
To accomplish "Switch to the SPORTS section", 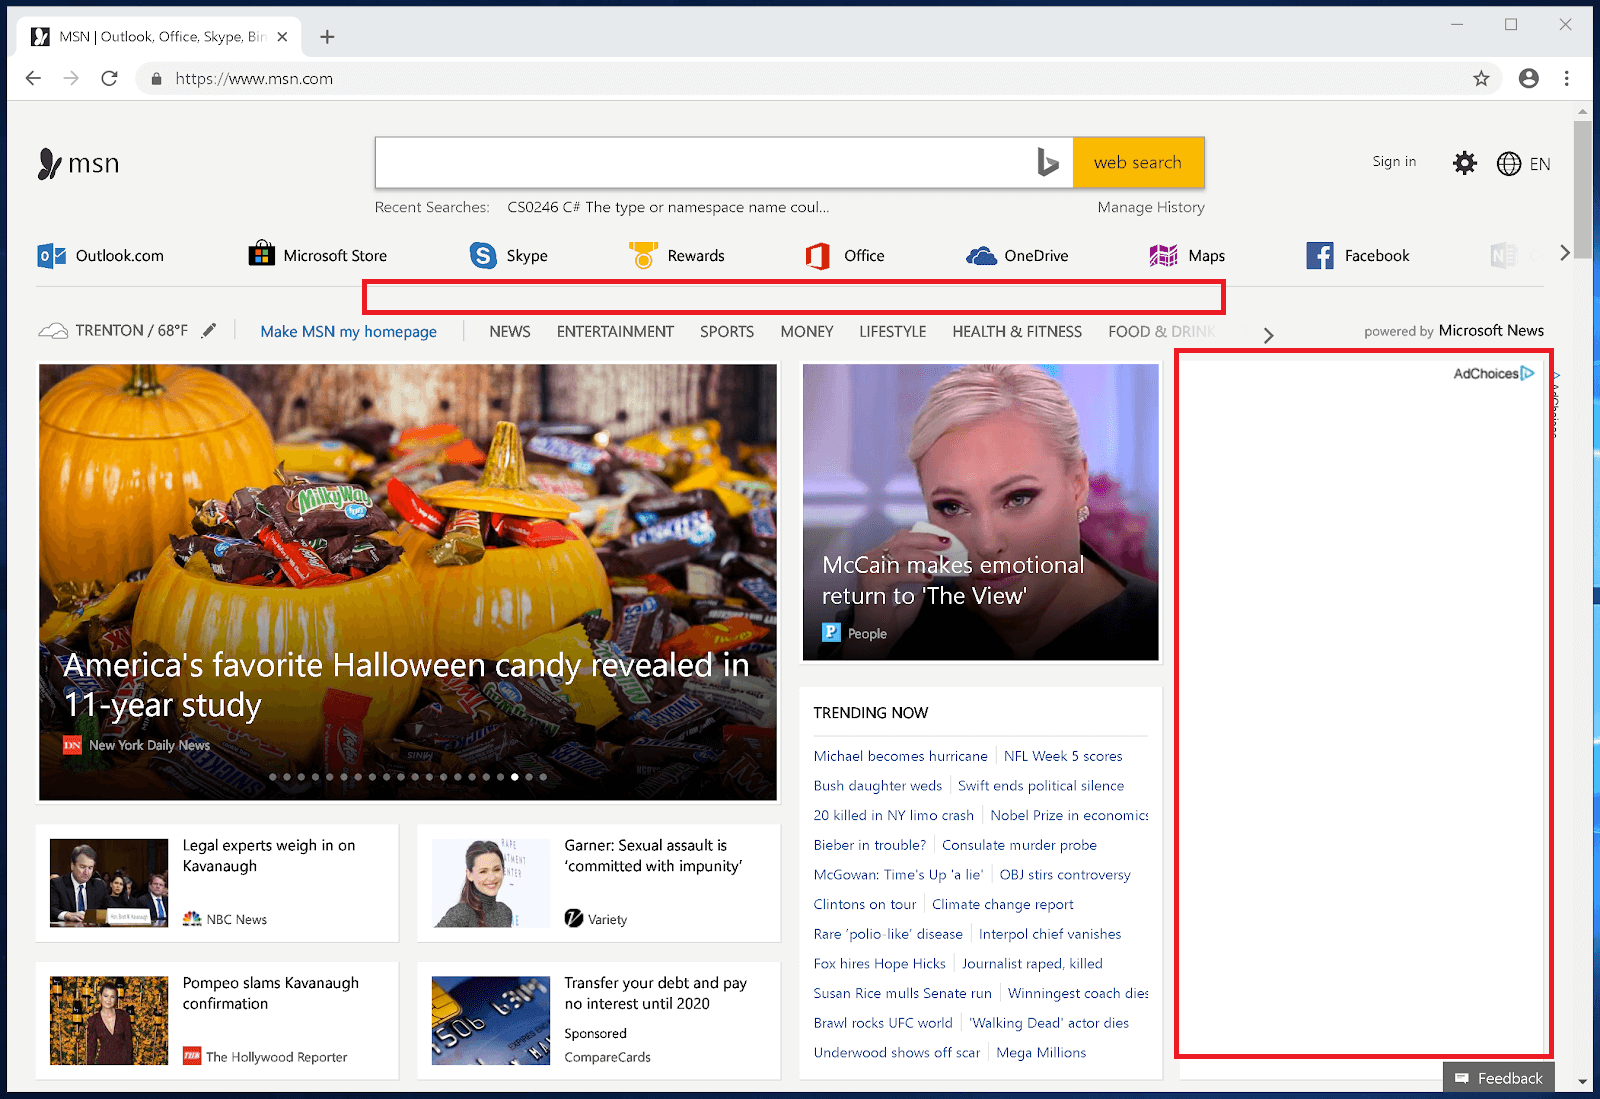I will coord(726,331).
